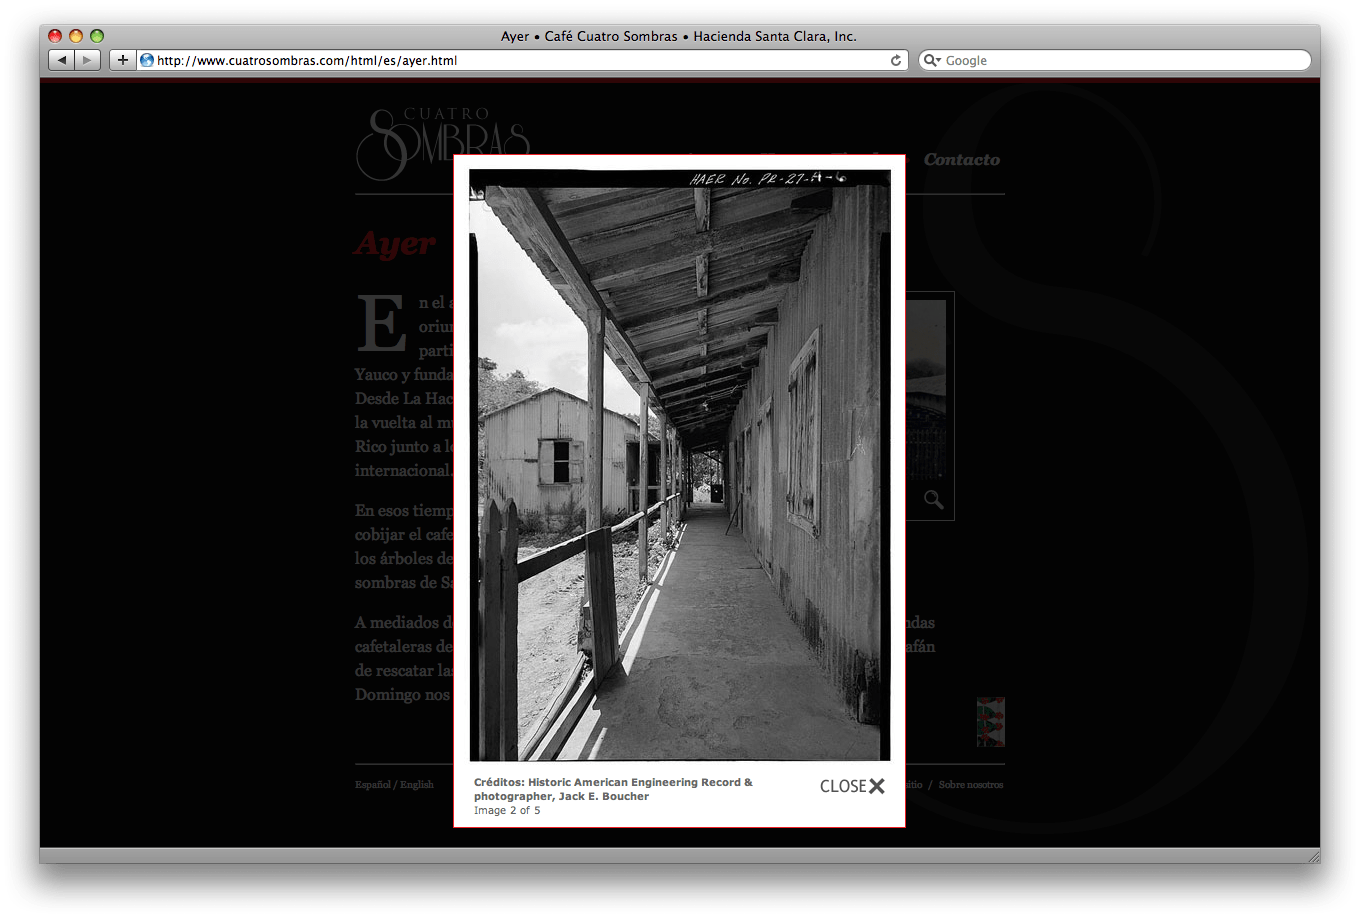1360x918 pixels.
Task: Open the Google search magnifier dropdown
Action: (x=932, y=61)
